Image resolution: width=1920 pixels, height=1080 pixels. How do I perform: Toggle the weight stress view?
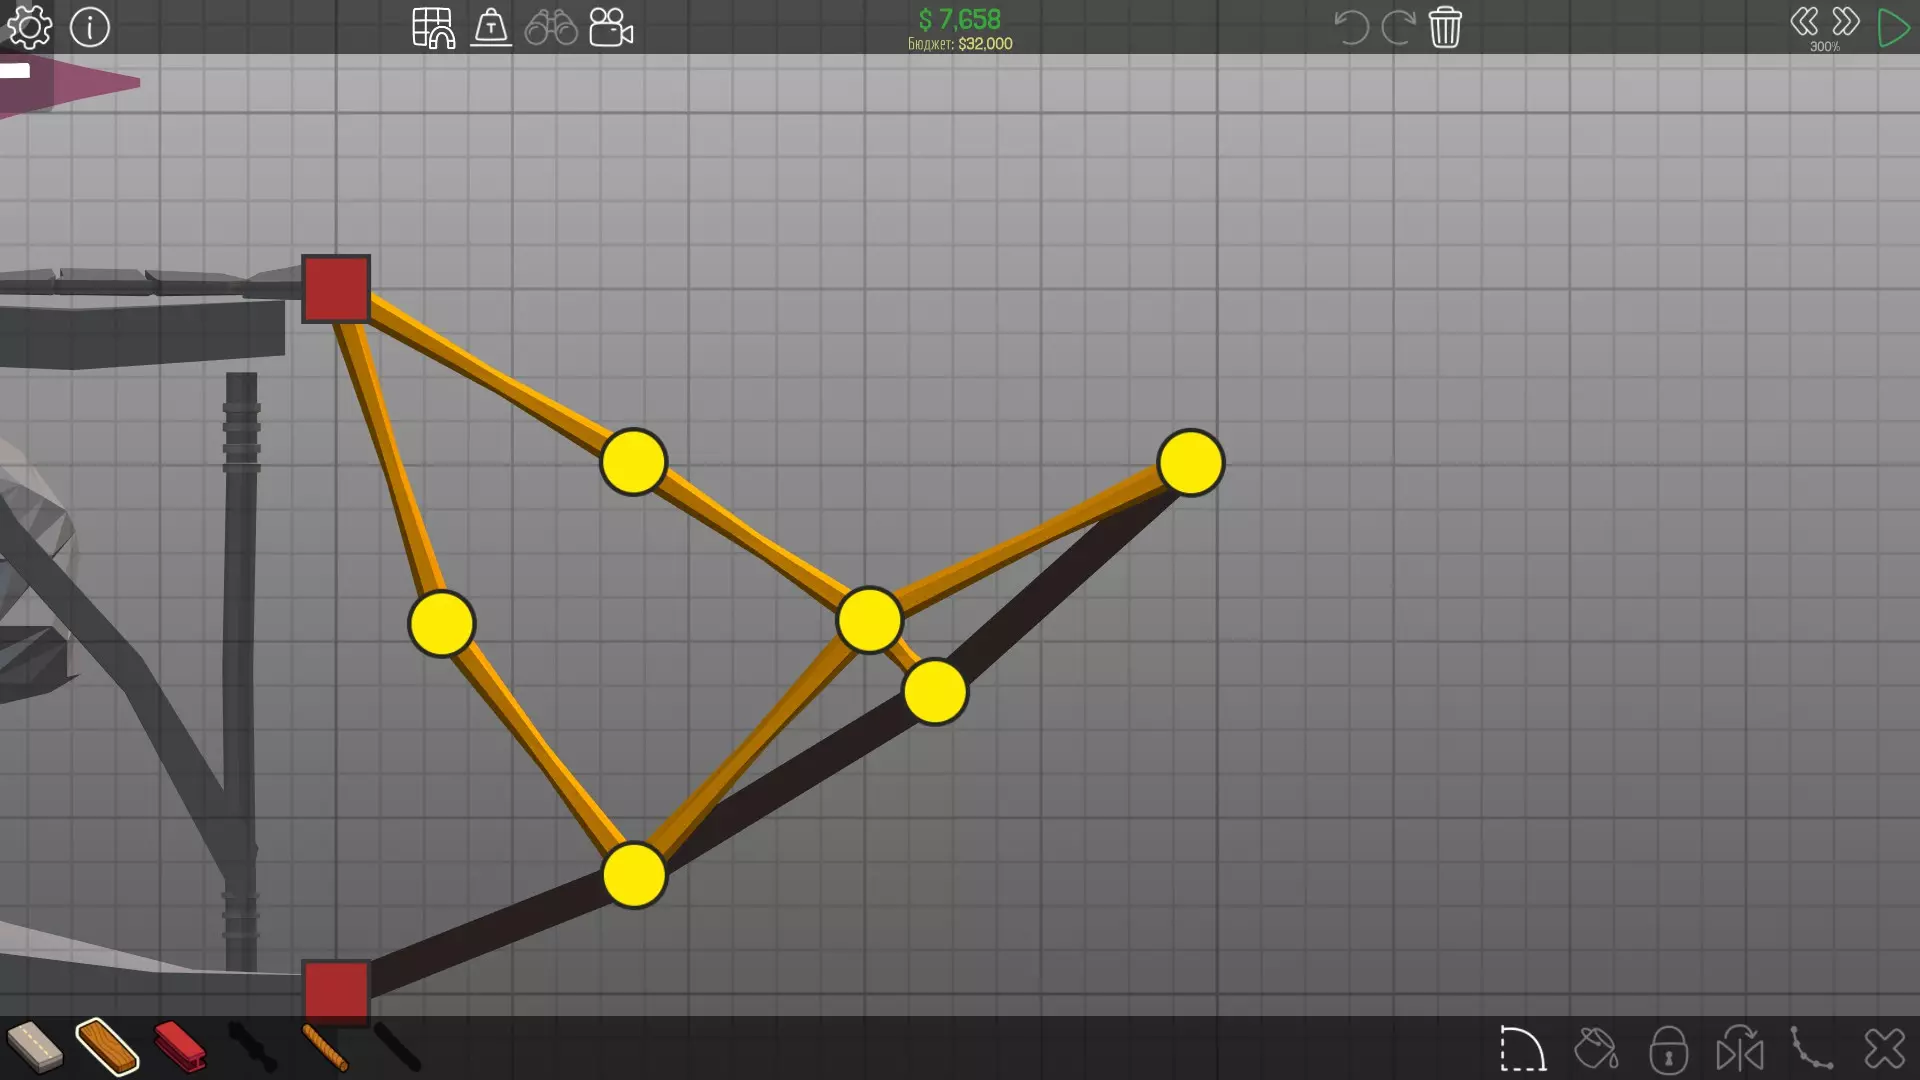pos(491,27)
